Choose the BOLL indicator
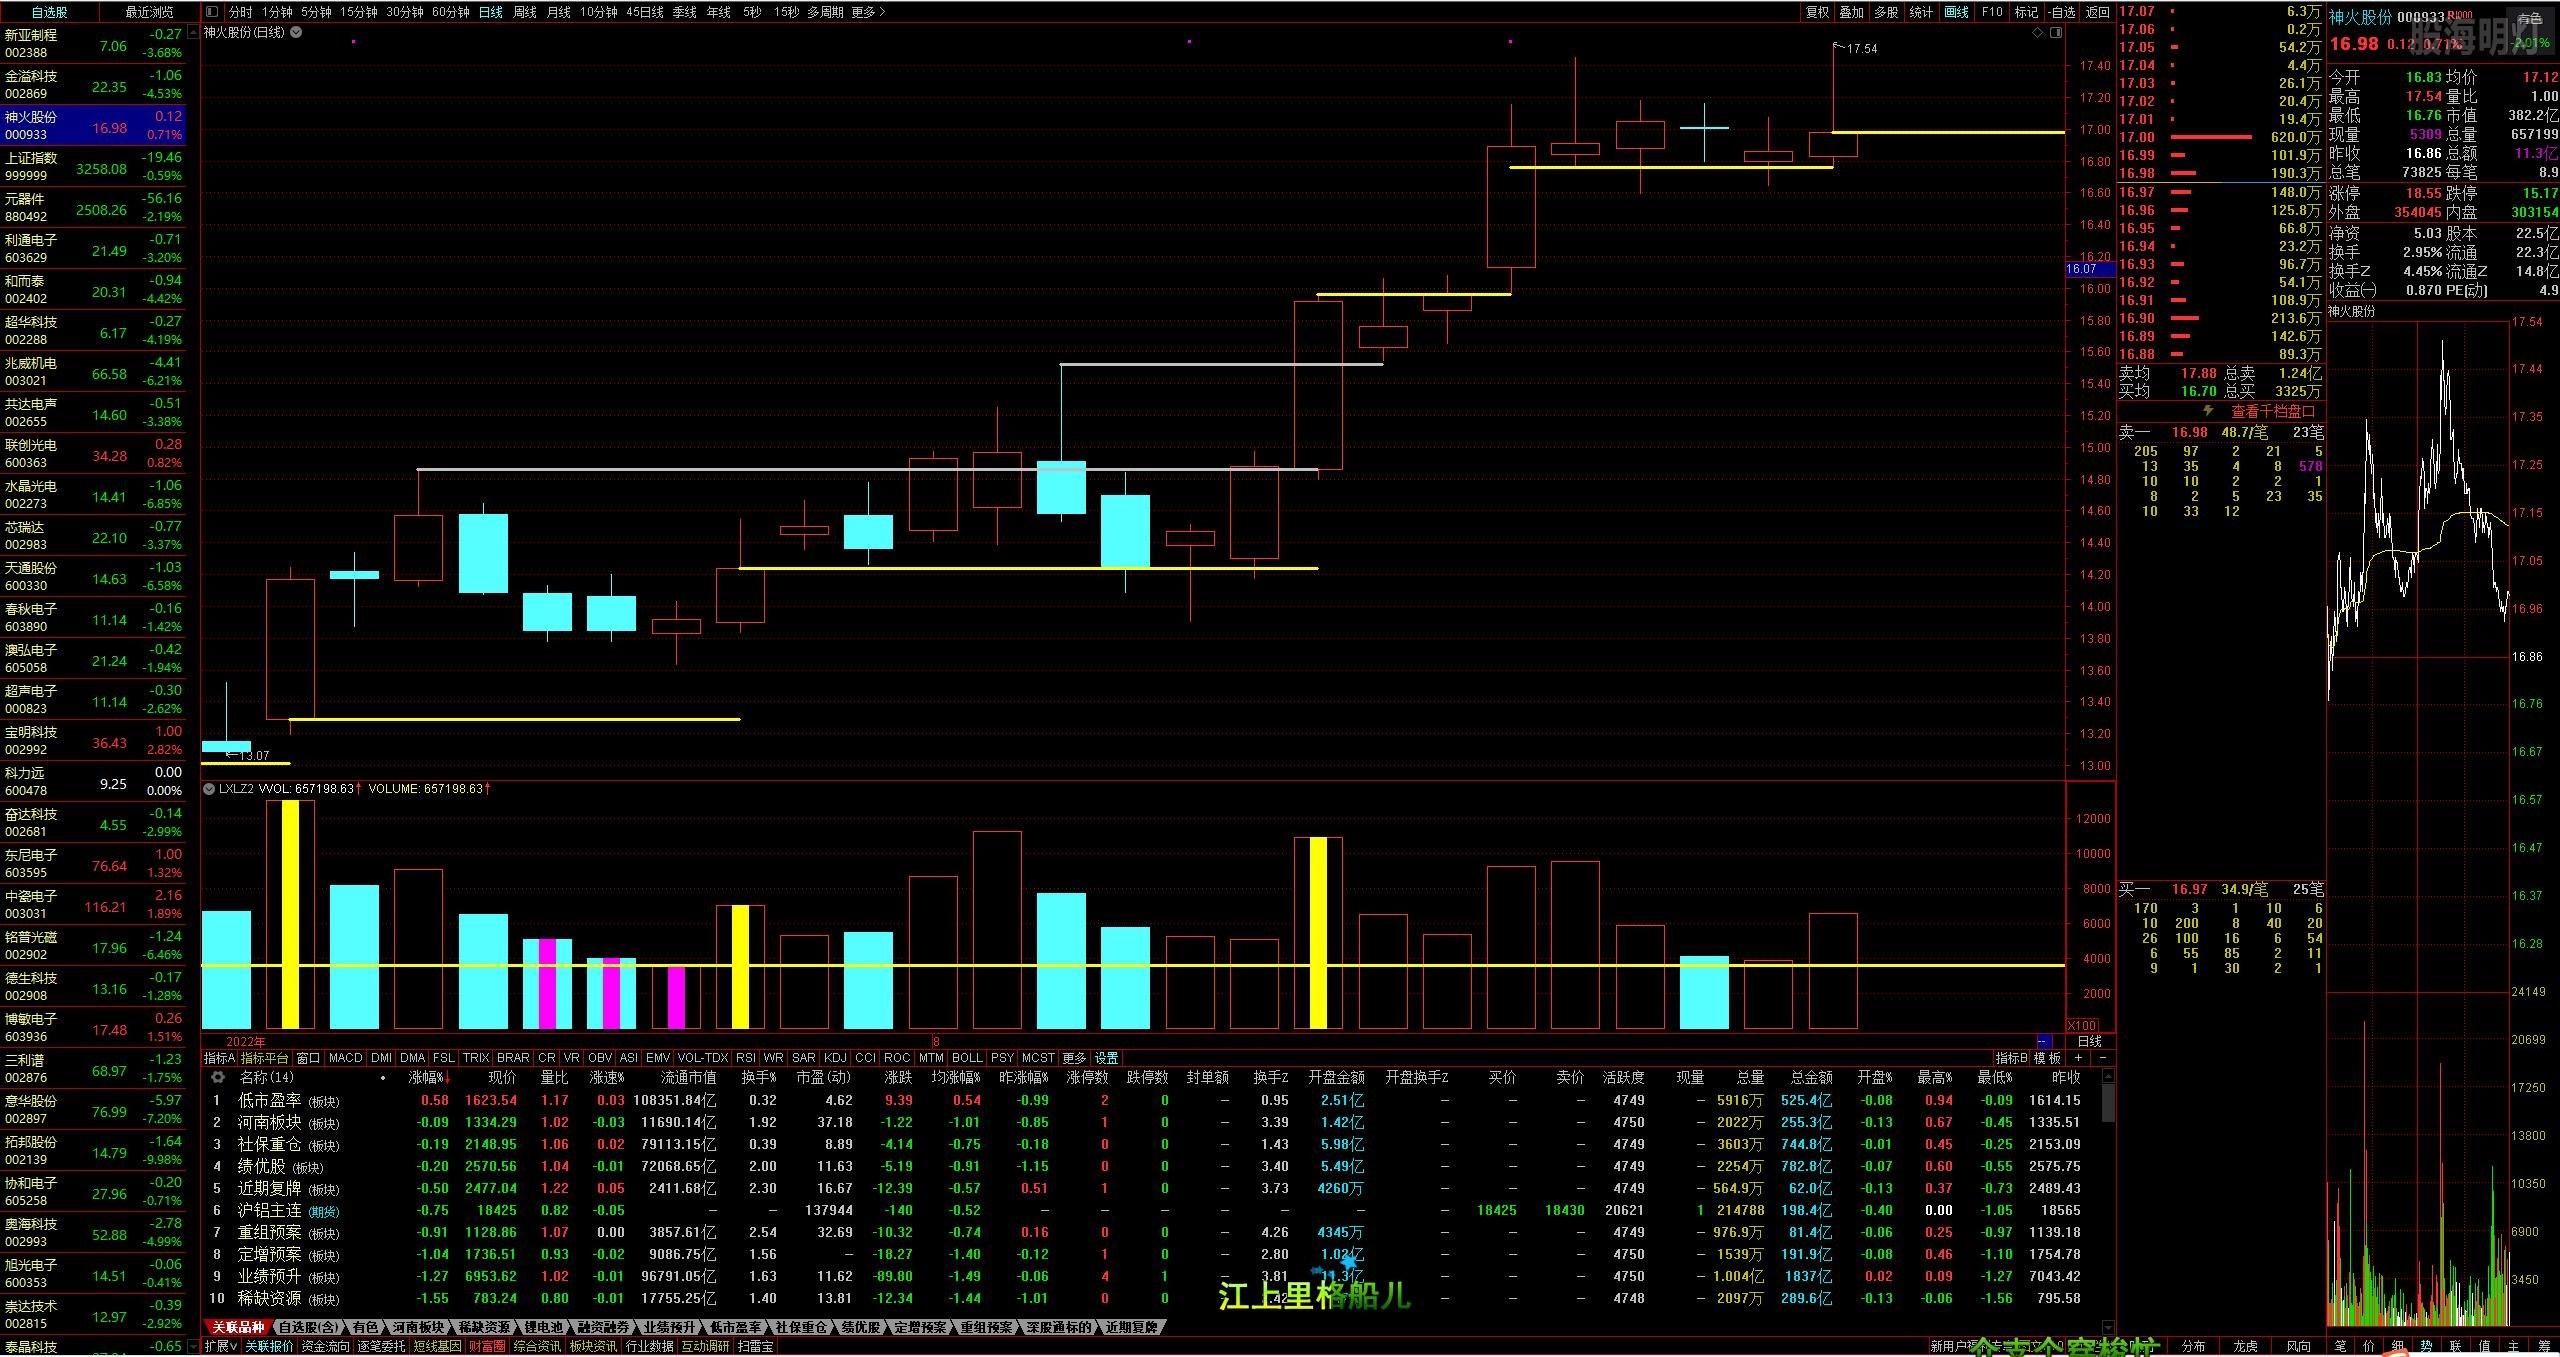The height and width of the screenshot is (1357, 2560). point(967,1058)
